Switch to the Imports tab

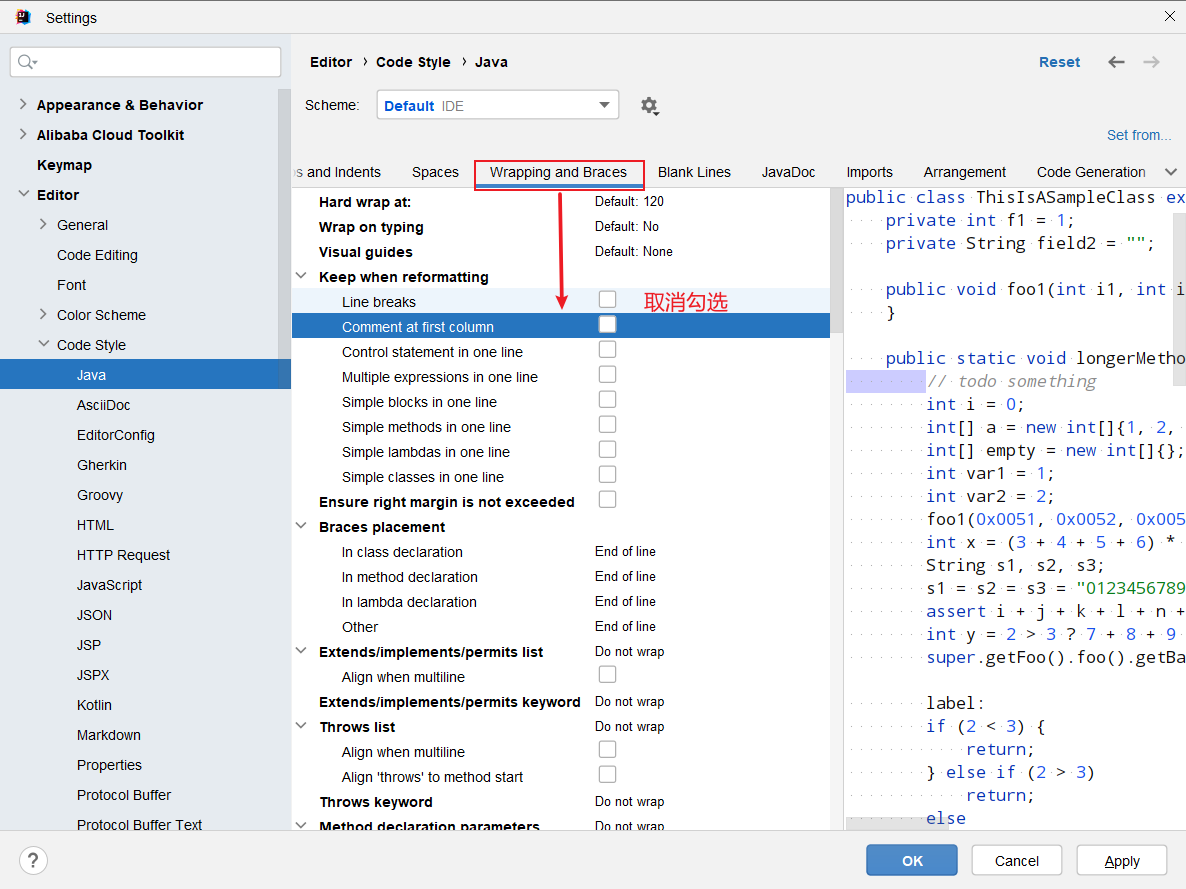tap(869, 173)
